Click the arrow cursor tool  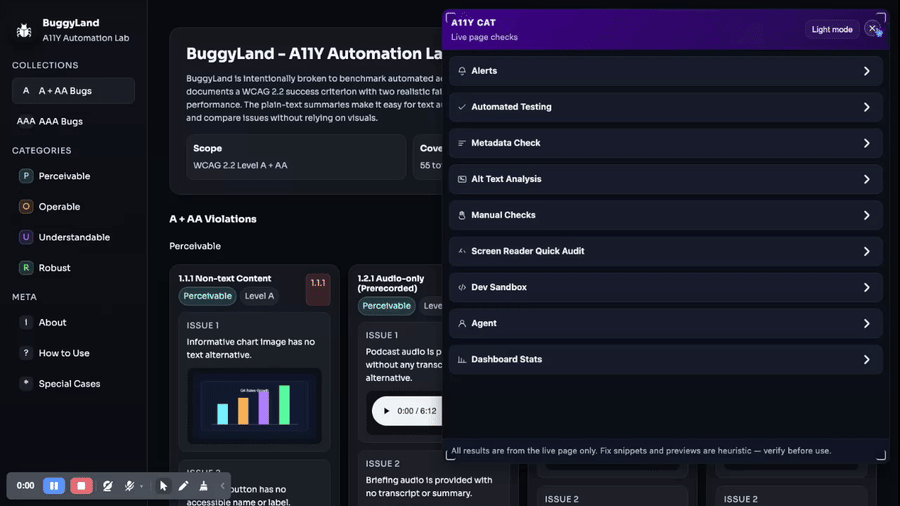coord(164,486)
